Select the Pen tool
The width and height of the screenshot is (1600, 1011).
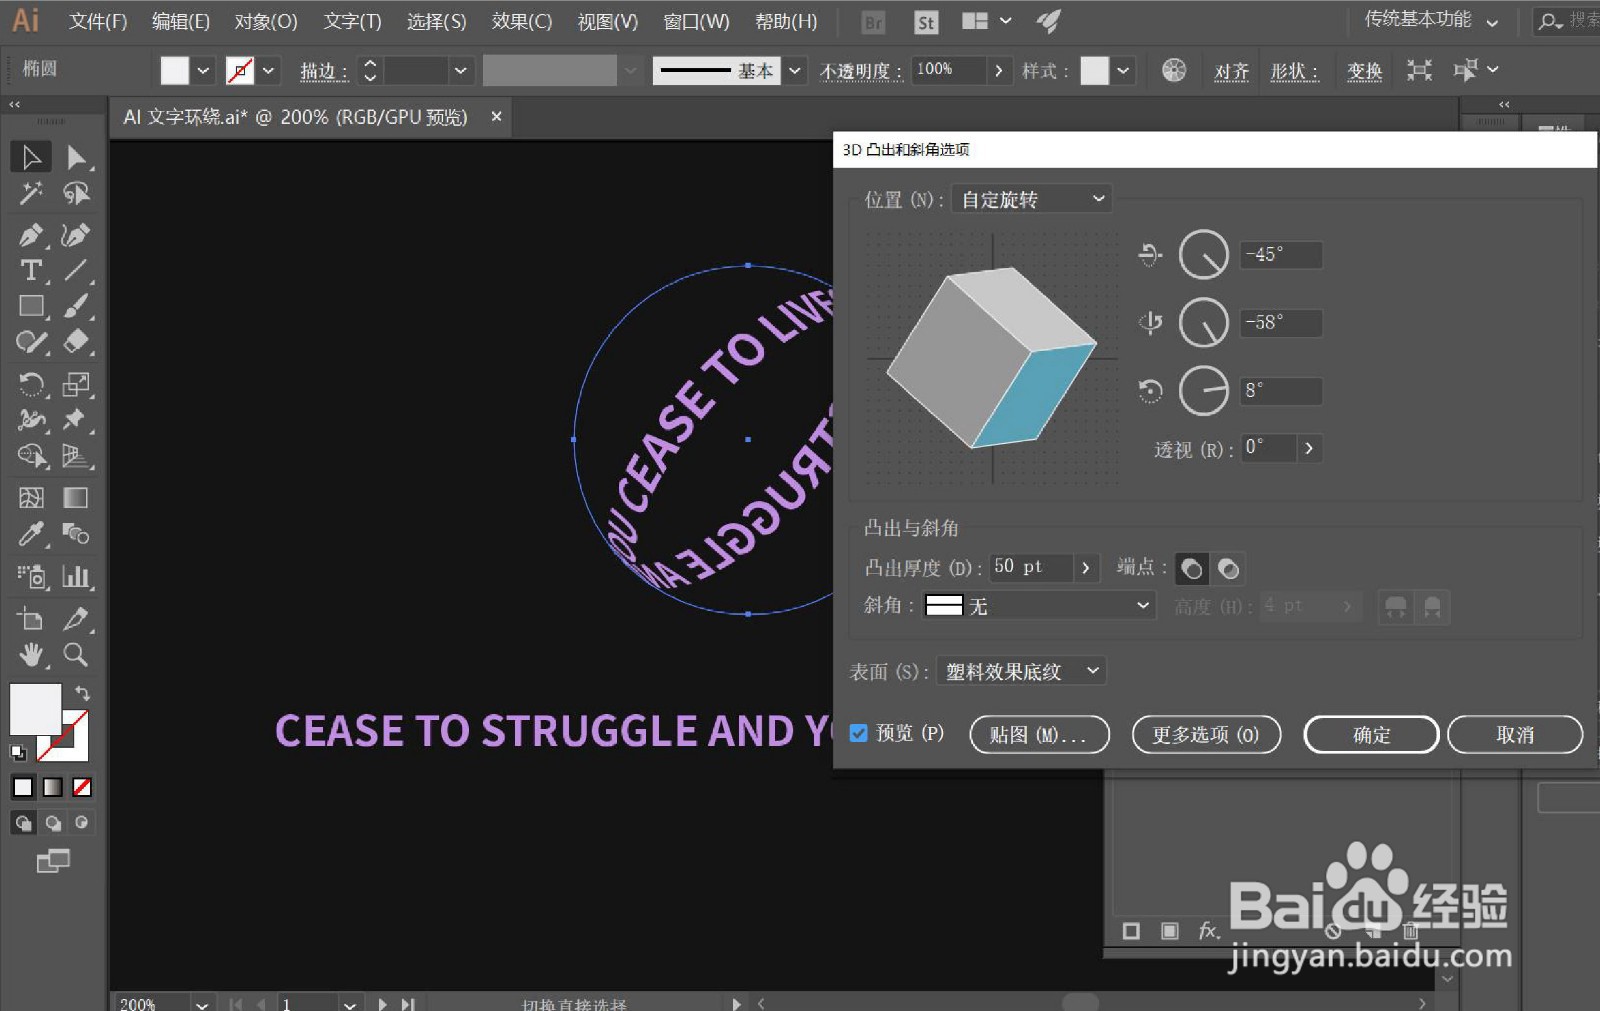click(x=31, y=234)
